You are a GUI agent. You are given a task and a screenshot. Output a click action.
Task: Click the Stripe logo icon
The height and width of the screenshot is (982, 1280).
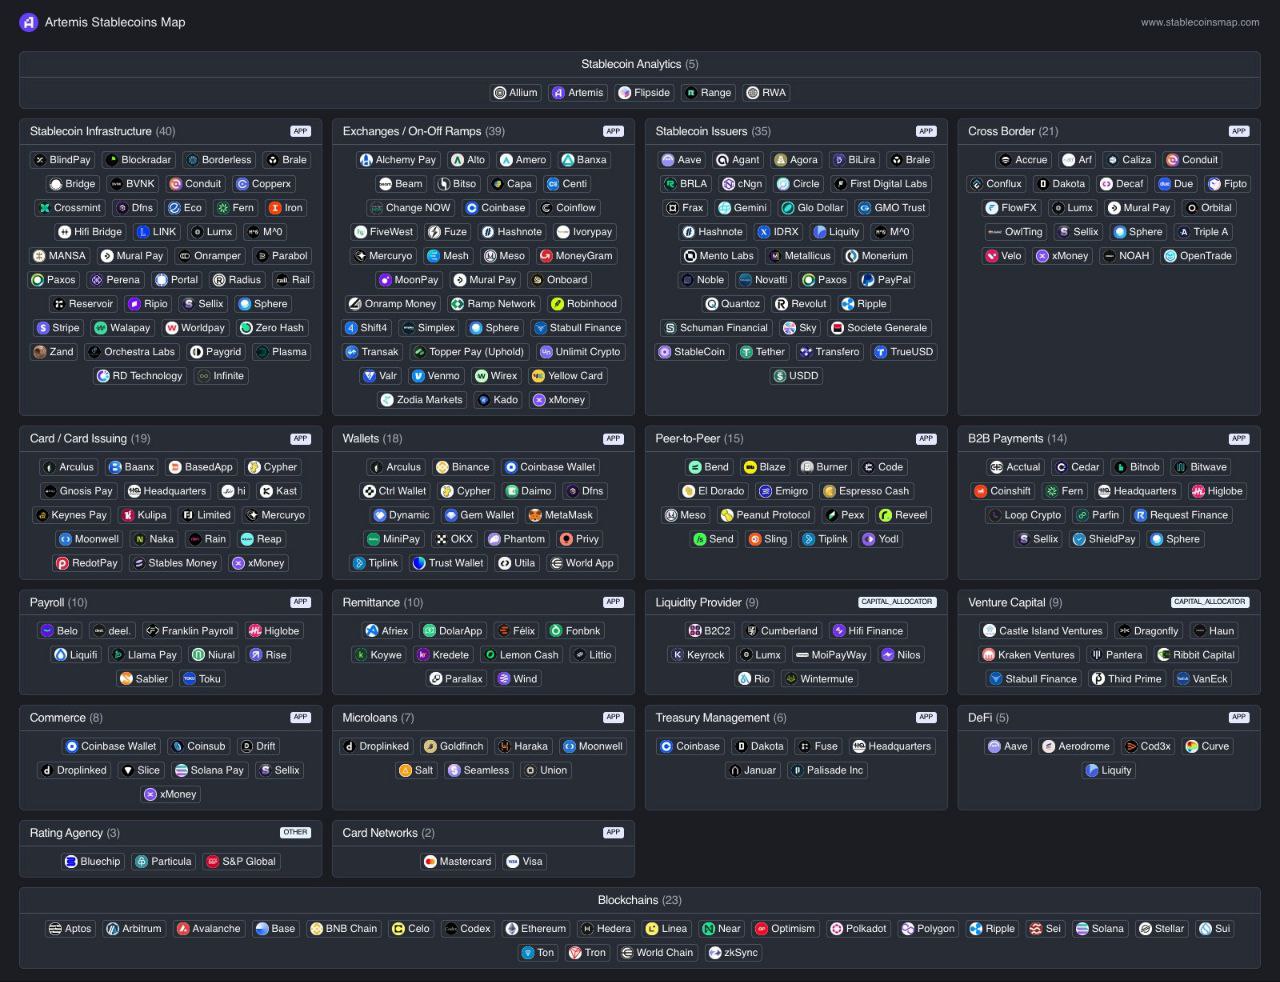(x=43, y=328)
